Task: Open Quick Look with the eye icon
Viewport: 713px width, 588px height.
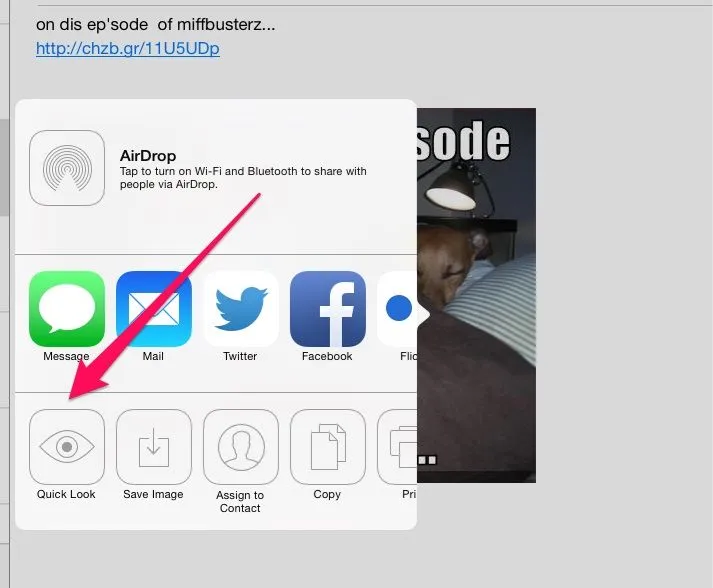Action: point(67,446)
